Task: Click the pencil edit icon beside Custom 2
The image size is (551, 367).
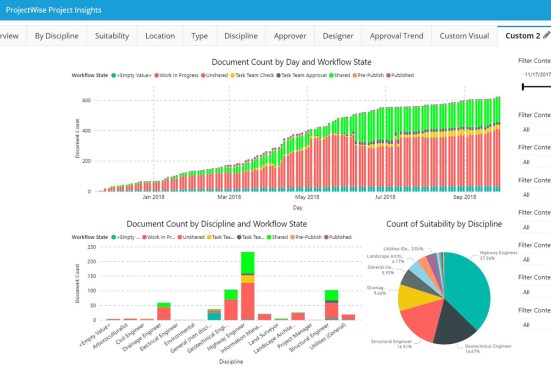Action: (546, 35)
